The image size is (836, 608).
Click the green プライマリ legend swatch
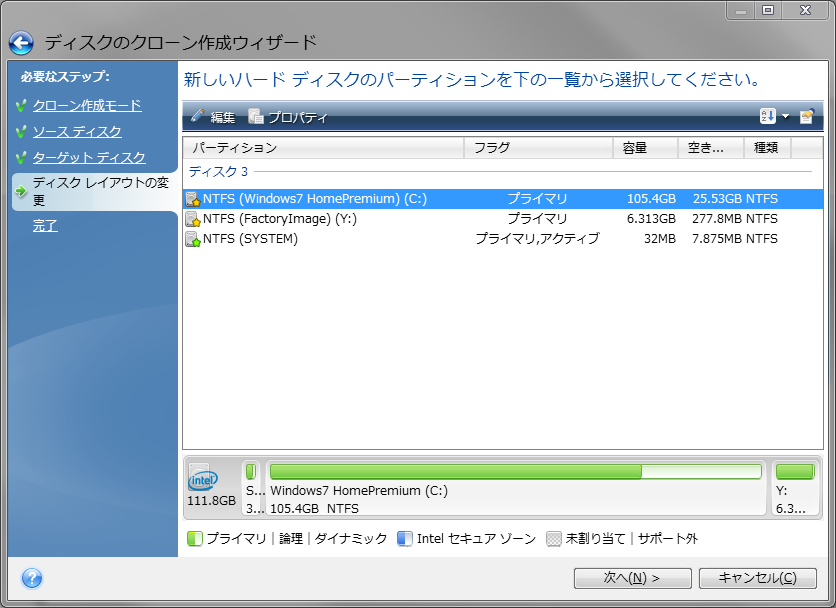coord(195,539)
